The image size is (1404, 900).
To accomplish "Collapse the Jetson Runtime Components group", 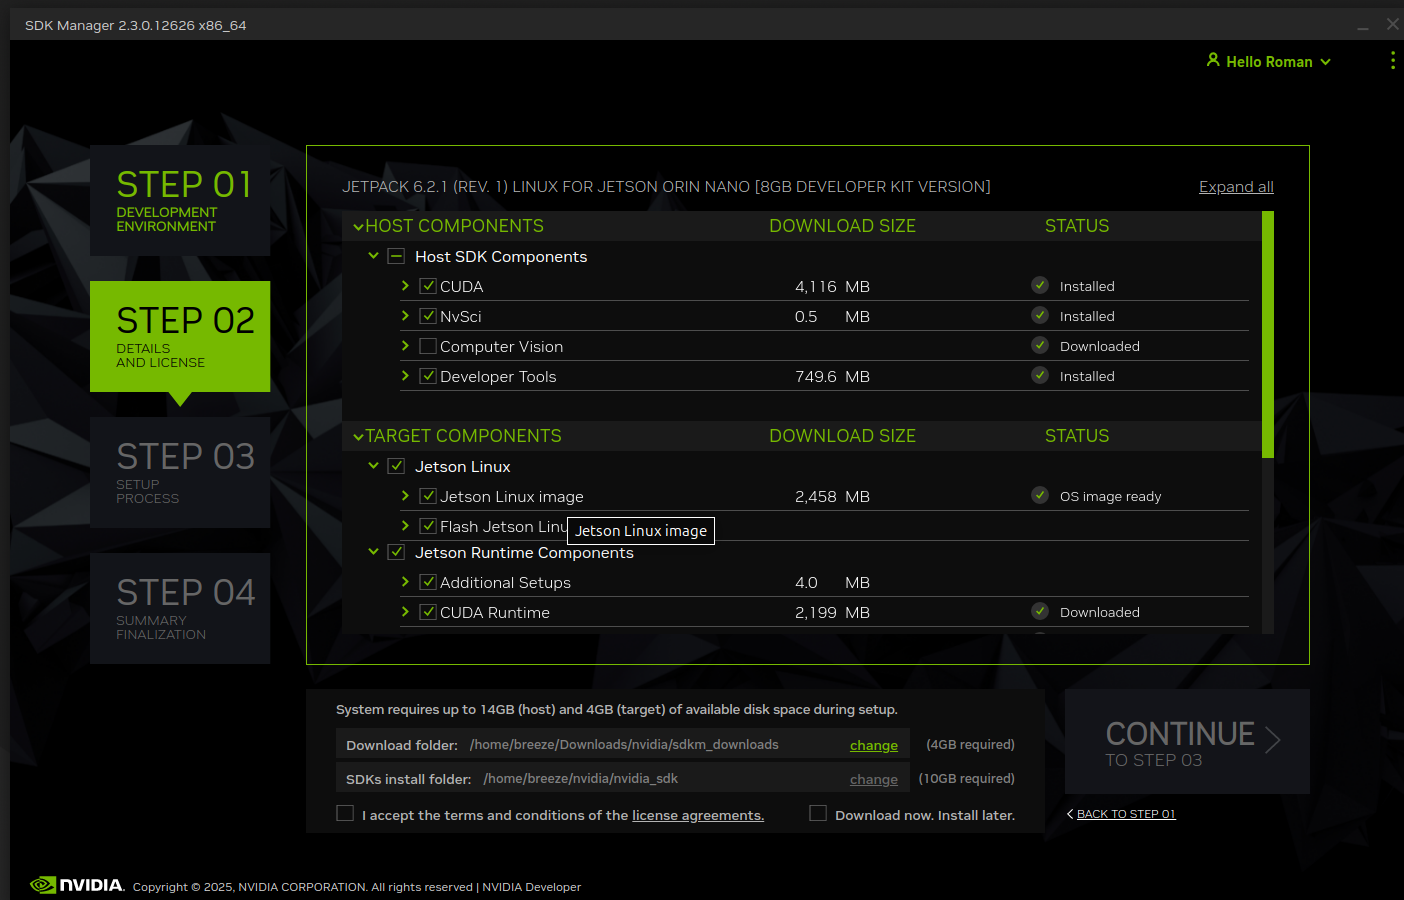I will pyautogui.click(x=373, y=552).
